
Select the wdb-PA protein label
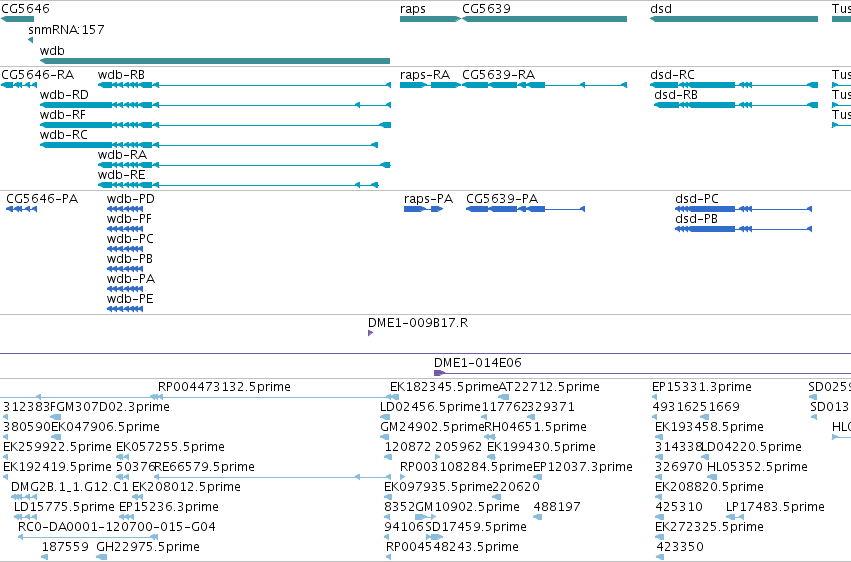click(x=131, y=279)
